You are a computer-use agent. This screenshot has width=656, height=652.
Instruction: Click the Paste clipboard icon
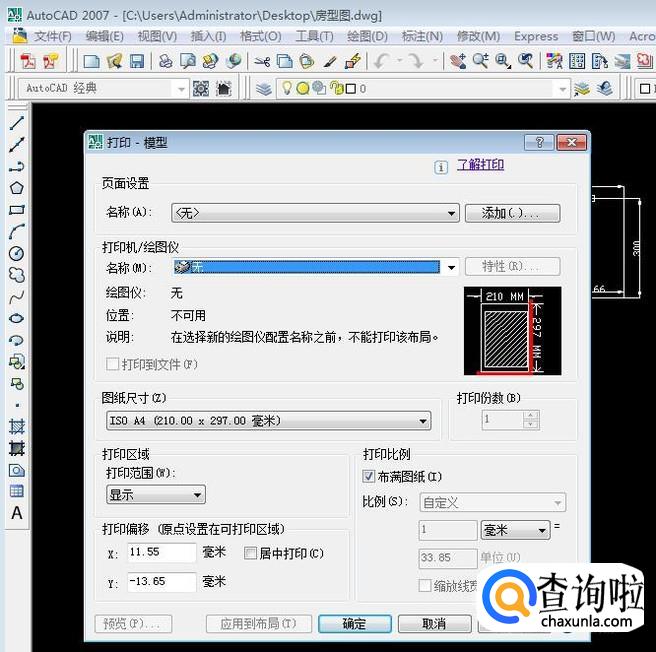pyautogui.click(x=307, y=62)
